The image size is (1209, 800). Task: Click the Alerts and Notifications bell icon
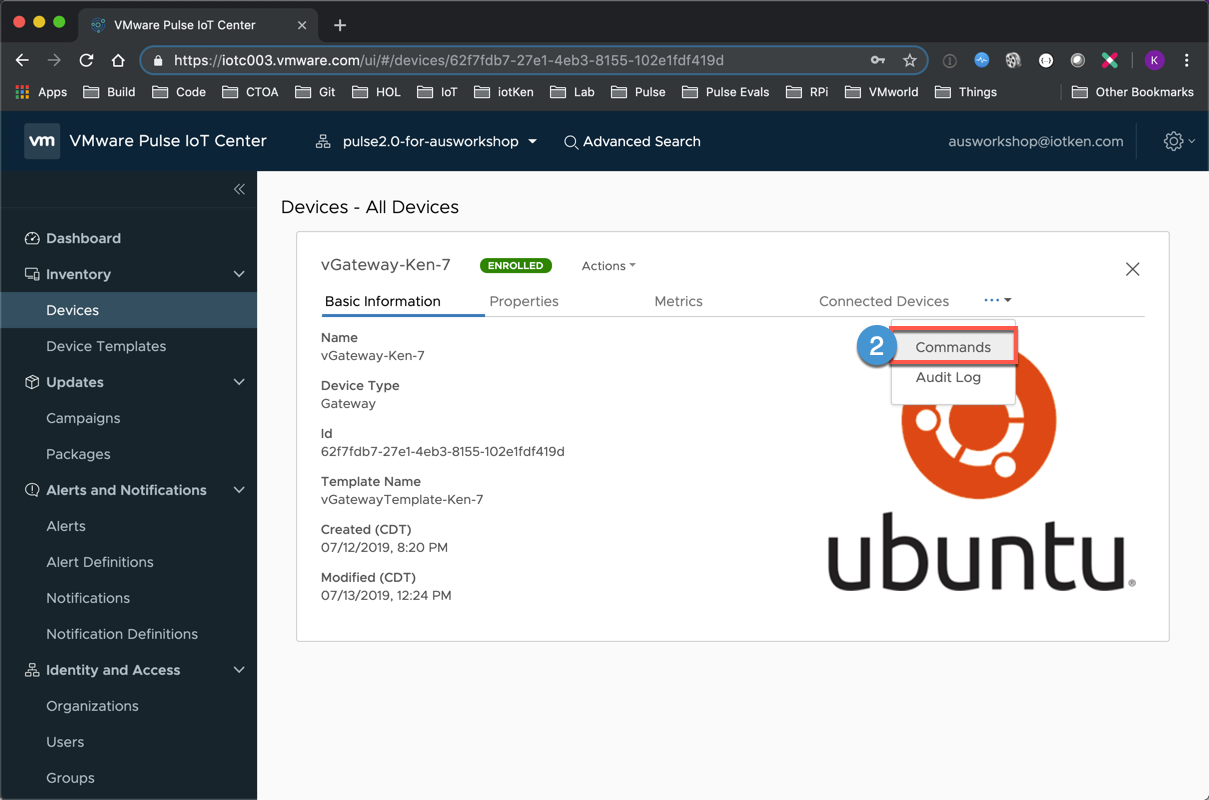pyautogui.click(x=32, y=490)
